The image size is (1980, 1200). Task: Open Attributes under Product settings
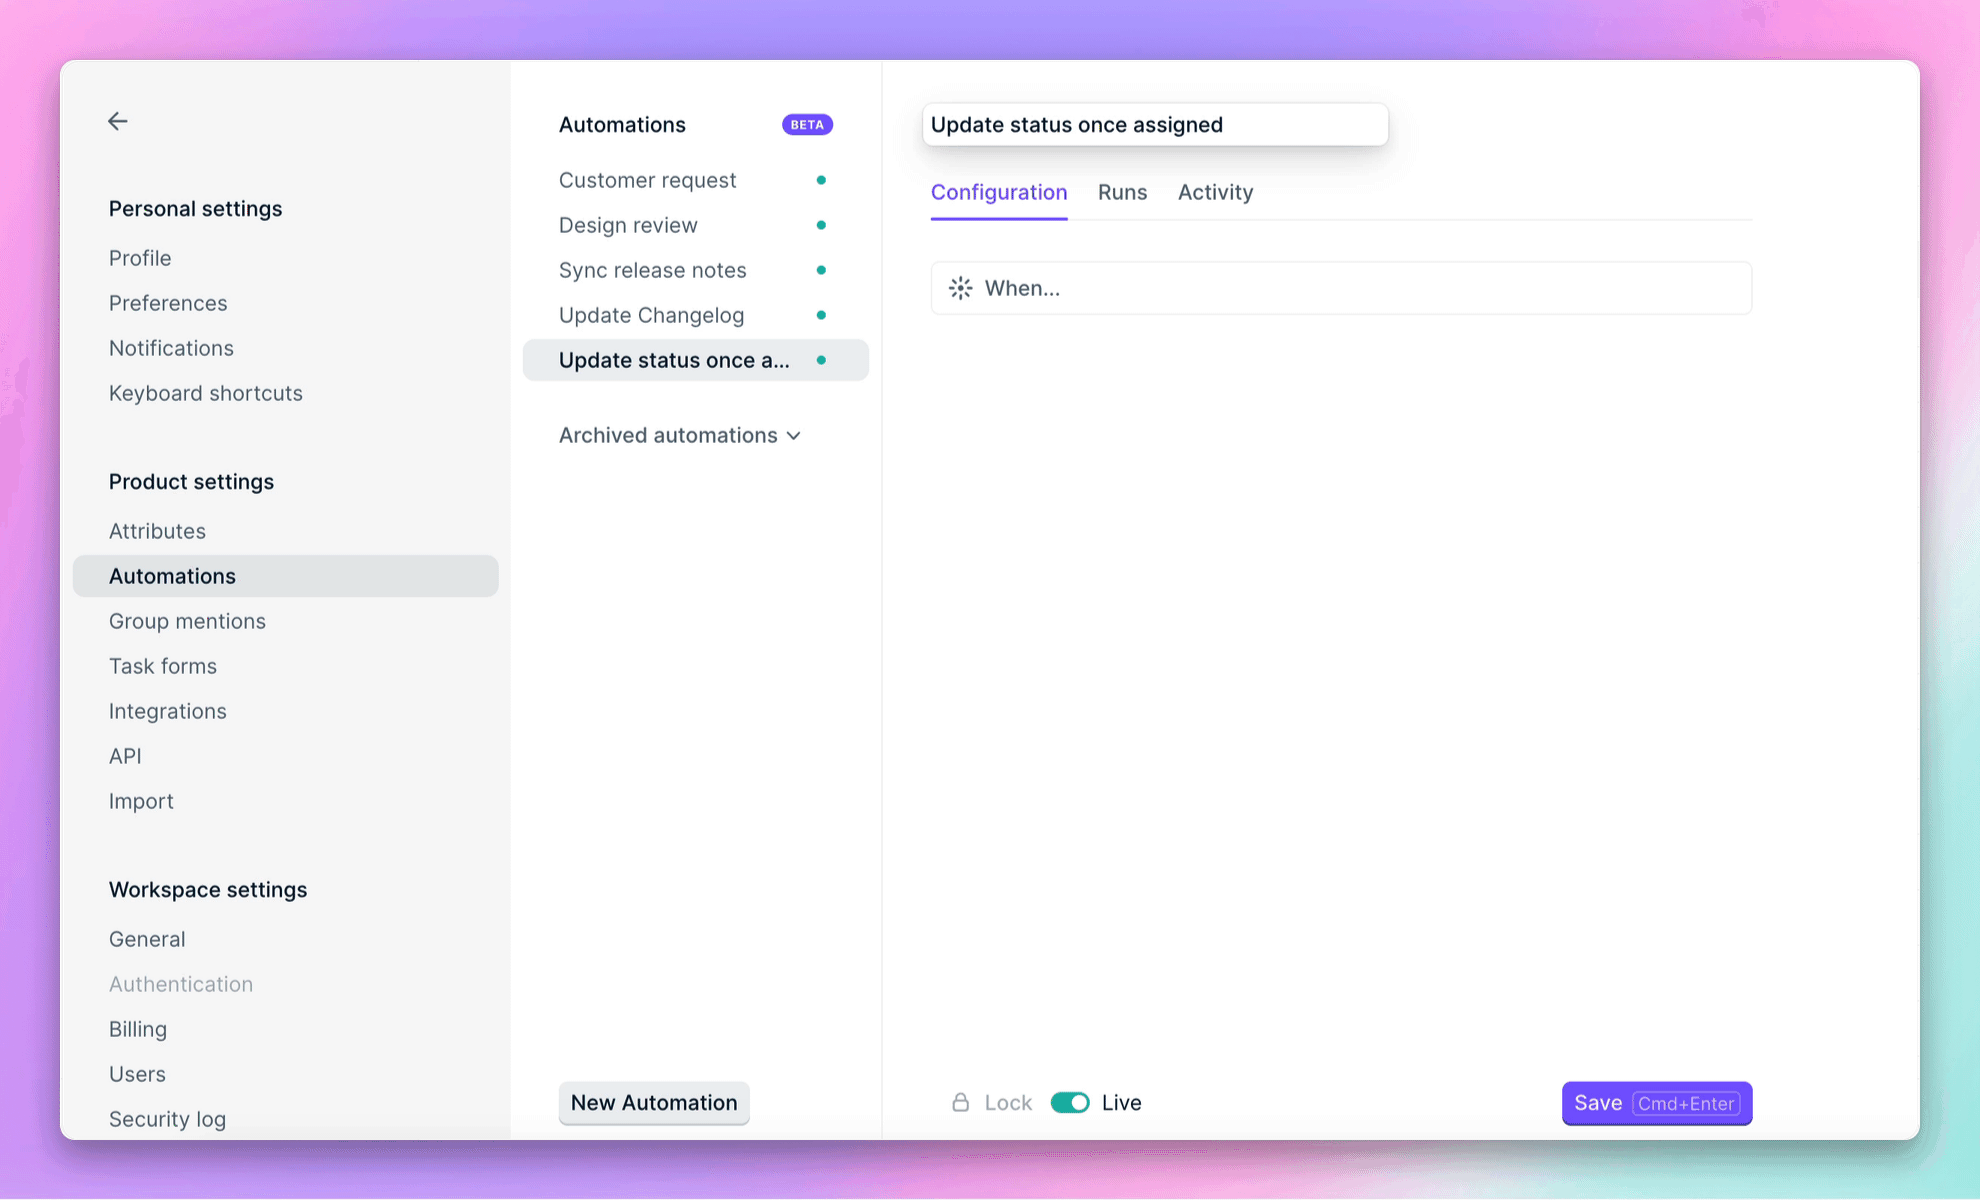click(x=157, y=531)
